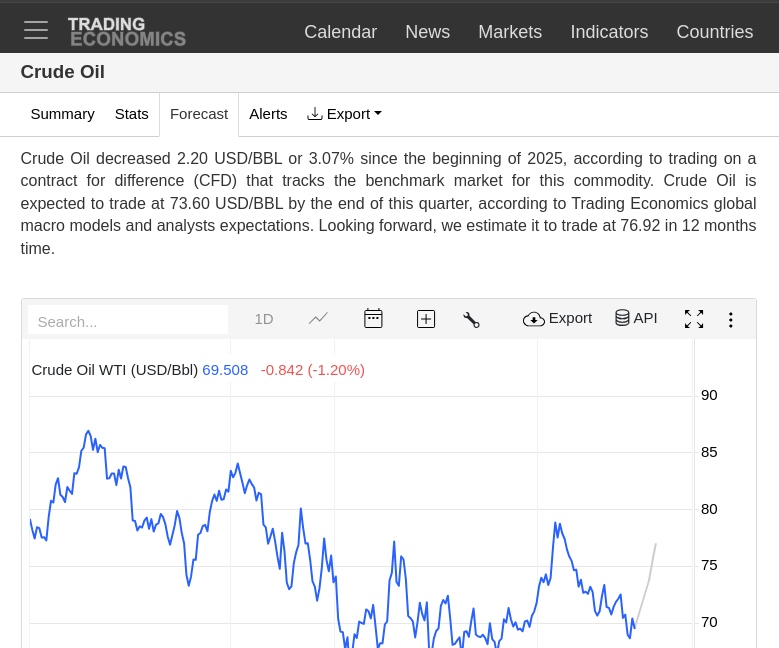Click the cloud Export button in chart toolbar
Image resolution: width=779 pixels, height=648 pixels.
(x=558, y=318)
